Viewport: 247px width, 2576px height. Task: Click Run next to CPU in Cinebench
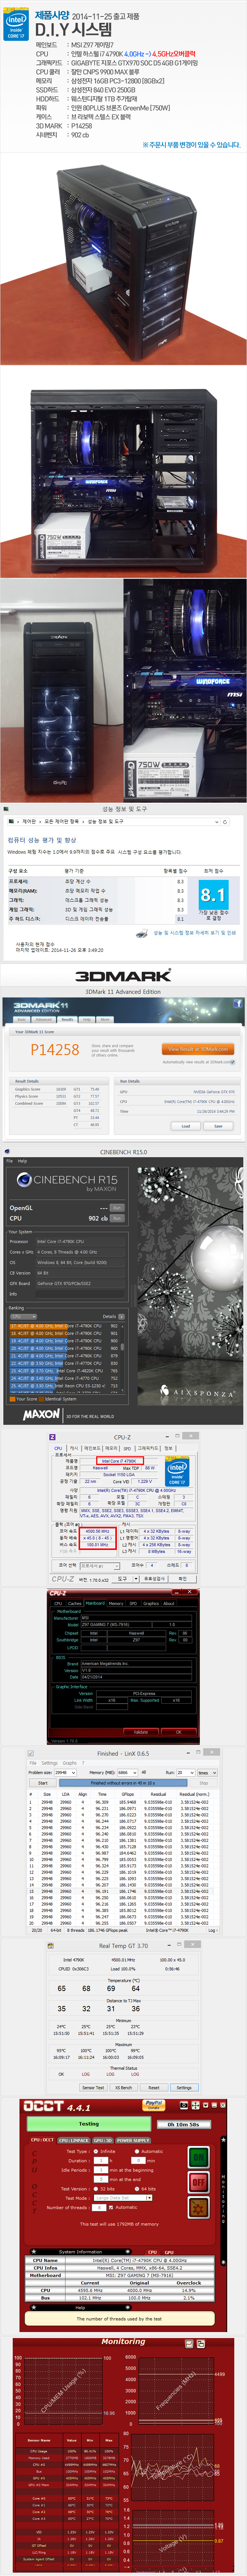pyautogui.click(x=117, y=1218)
